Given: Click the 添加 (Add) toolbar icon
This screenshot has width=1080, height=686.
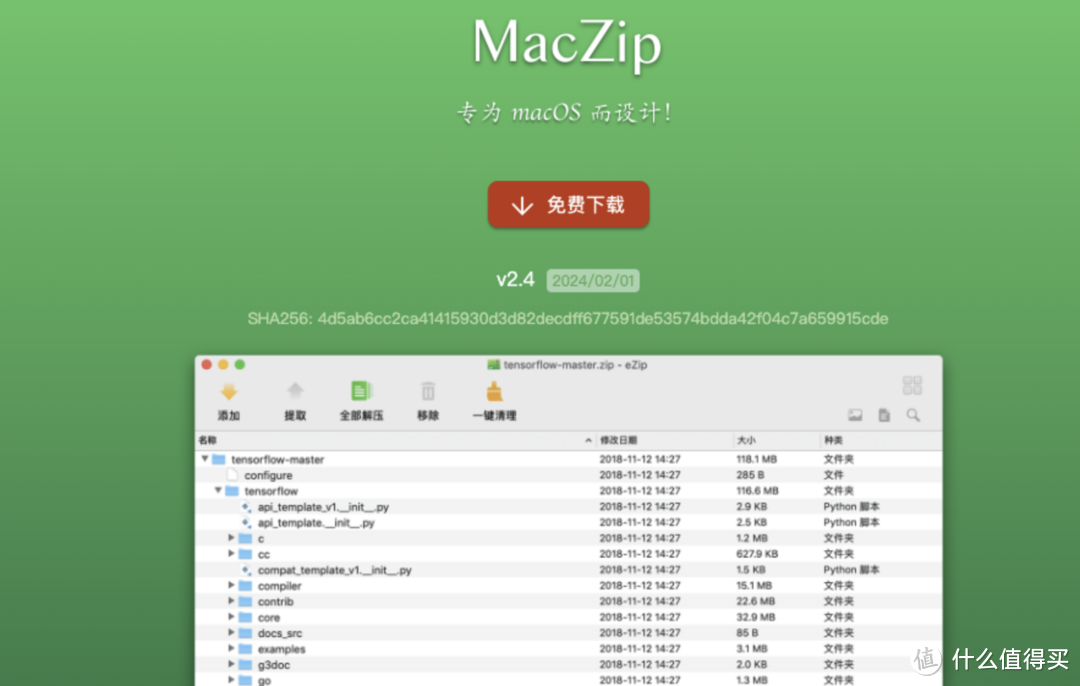Looking at the screenshot, I should click(x=229, y=392).
